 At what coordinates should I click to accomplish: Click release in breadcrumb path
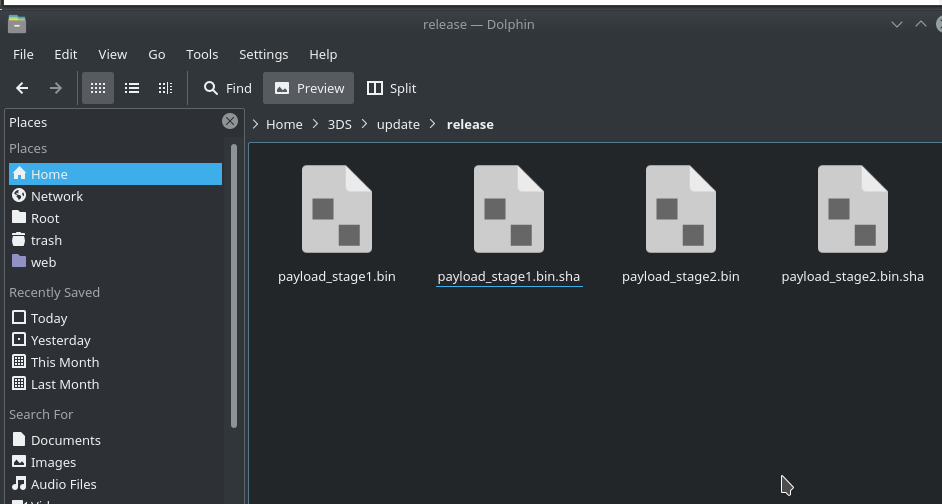pyautogui.click(x=470, y=124)
